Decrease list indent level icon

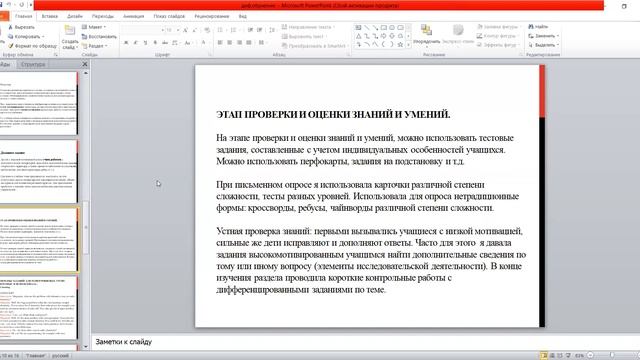(250, 30)
